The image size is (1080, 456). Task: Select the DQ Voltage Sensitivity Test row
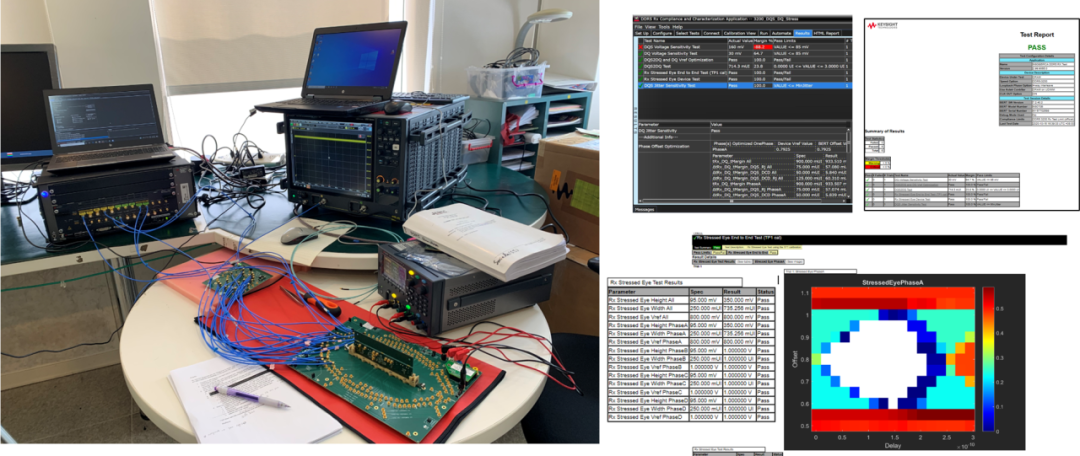(745, 54)
